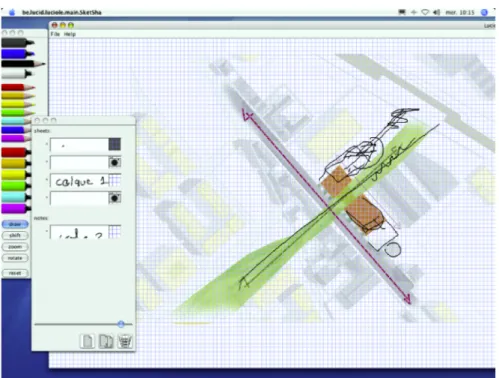Duplicate sheet using the double-page icon
The image size is (499, 378).
click(x=106, y=341)
